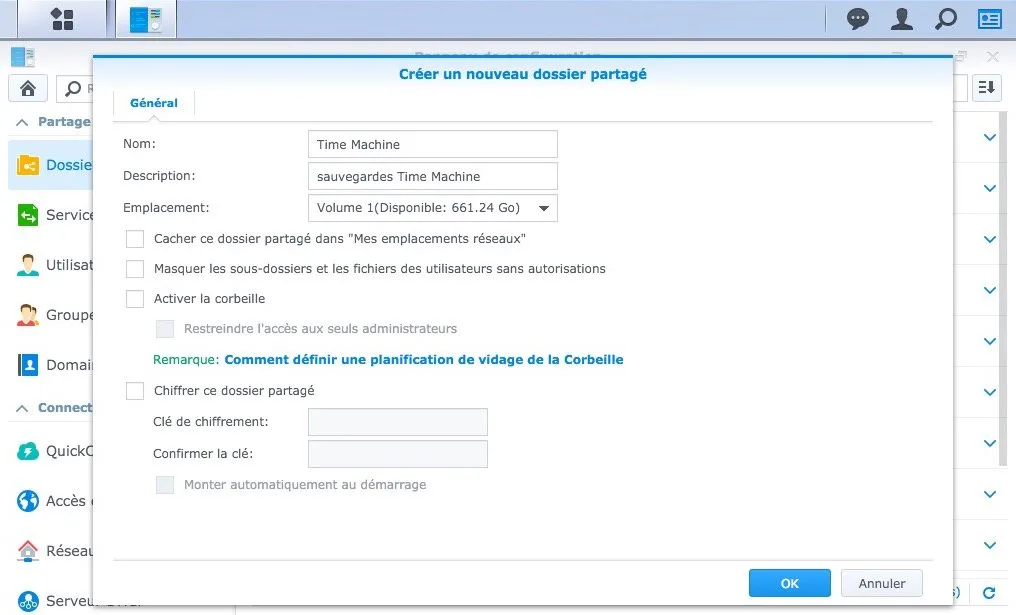Image resolution: width=1016 pixels, height=615 pixels.
Task: Click the Control Panel home button
Action: [x=27, y=88]
